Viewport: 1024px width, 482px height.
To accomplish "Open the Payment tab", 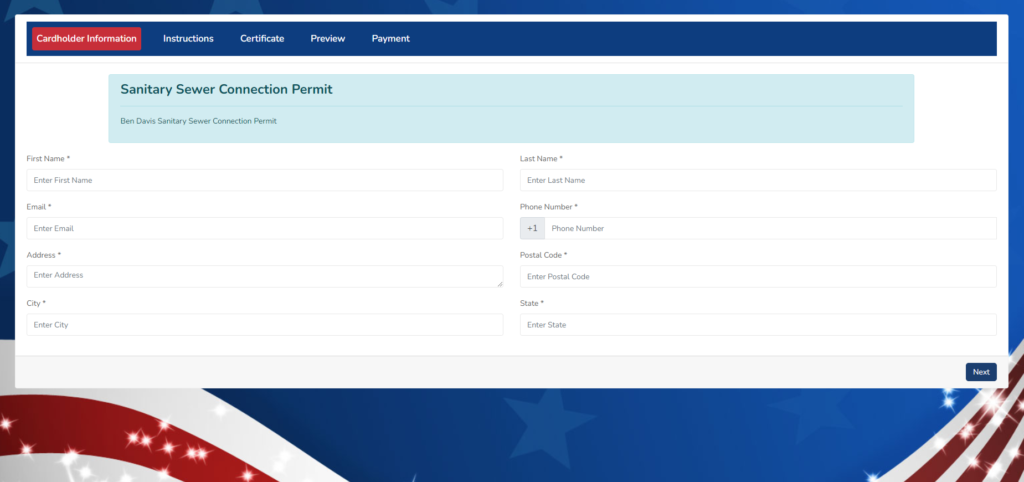I will [391, 39].
